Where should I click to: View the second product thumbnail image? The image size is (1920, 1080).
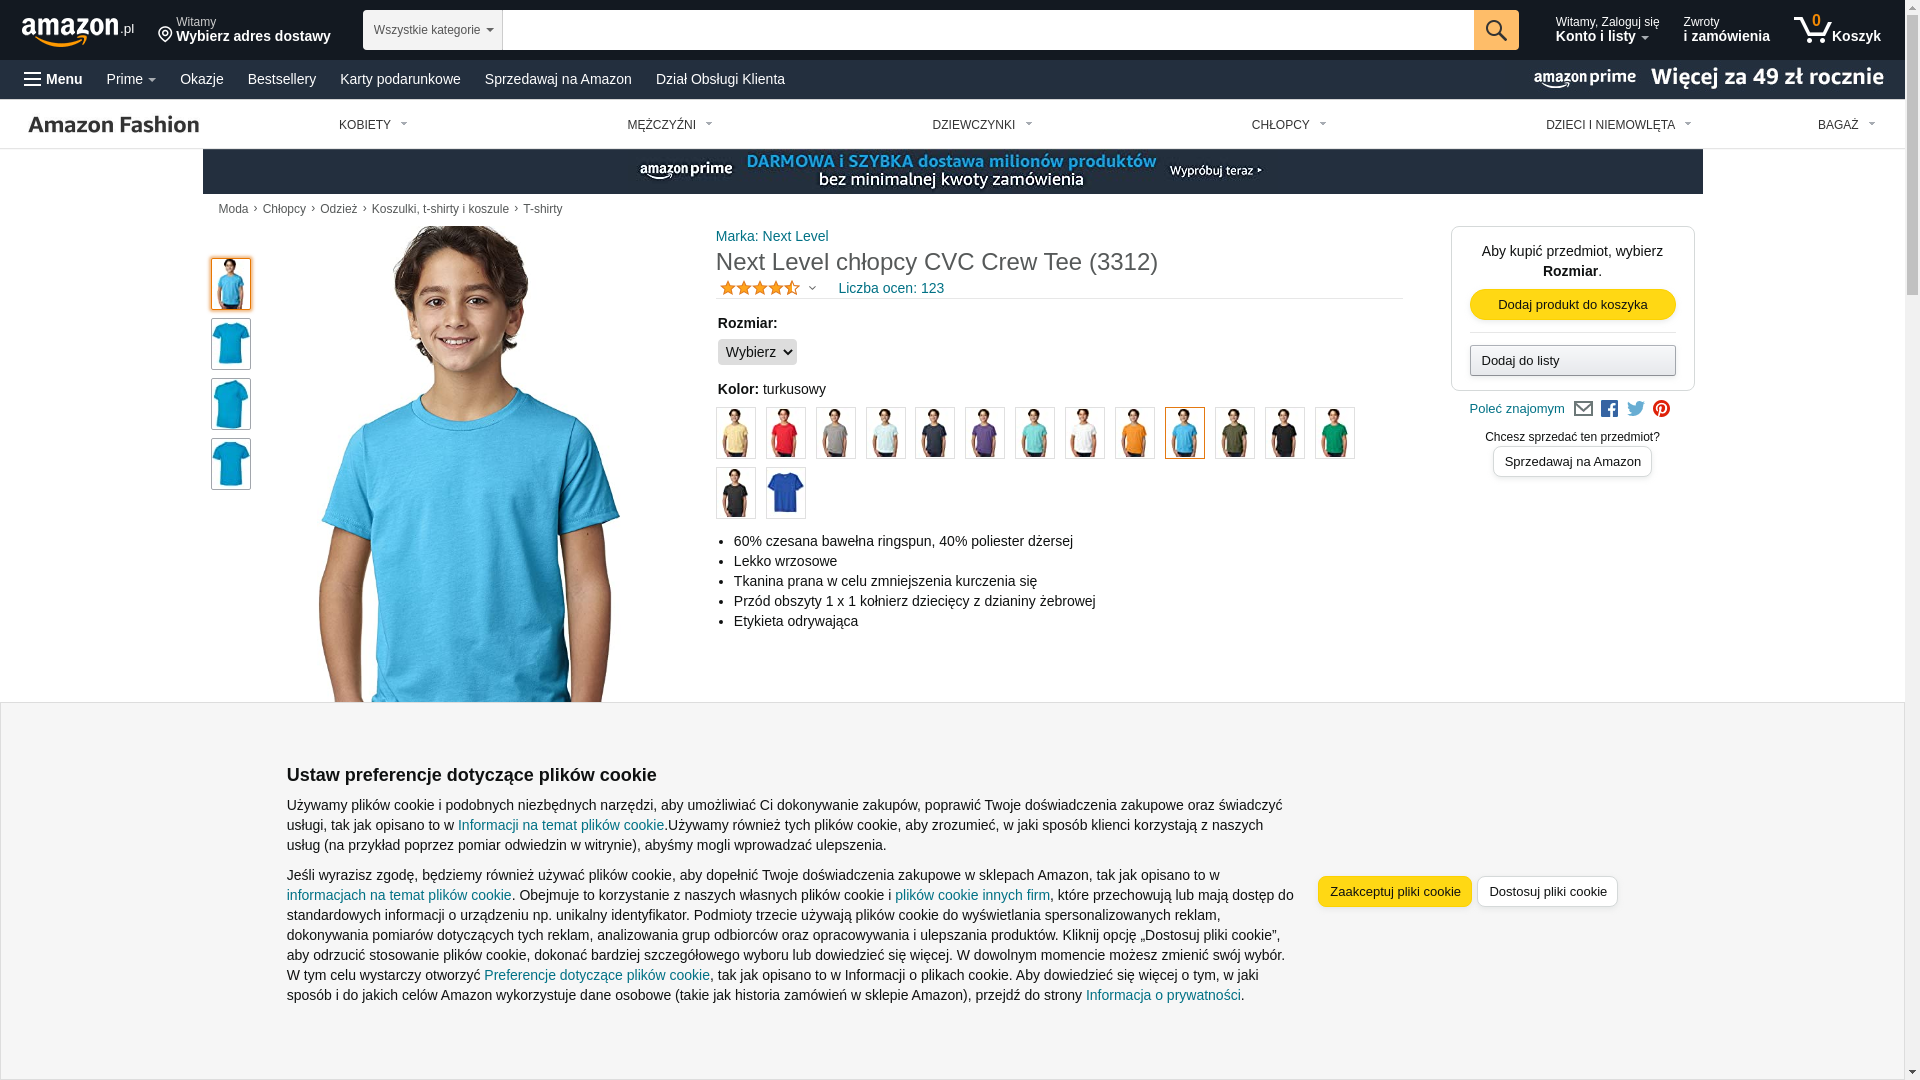tap(231, 344)
